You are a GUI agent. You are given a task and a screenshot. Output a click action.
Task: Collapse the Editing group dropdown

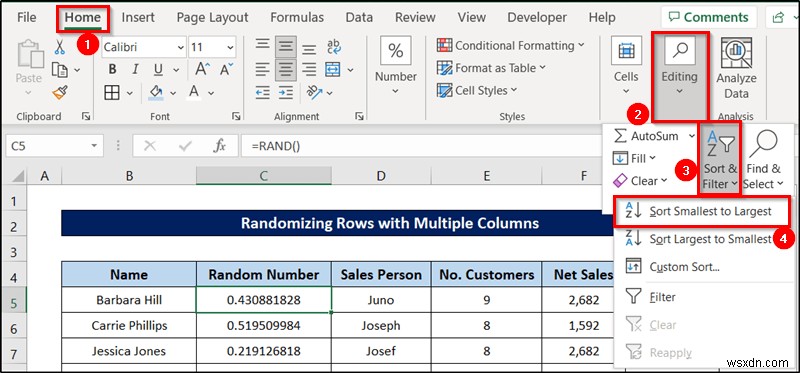679,77
